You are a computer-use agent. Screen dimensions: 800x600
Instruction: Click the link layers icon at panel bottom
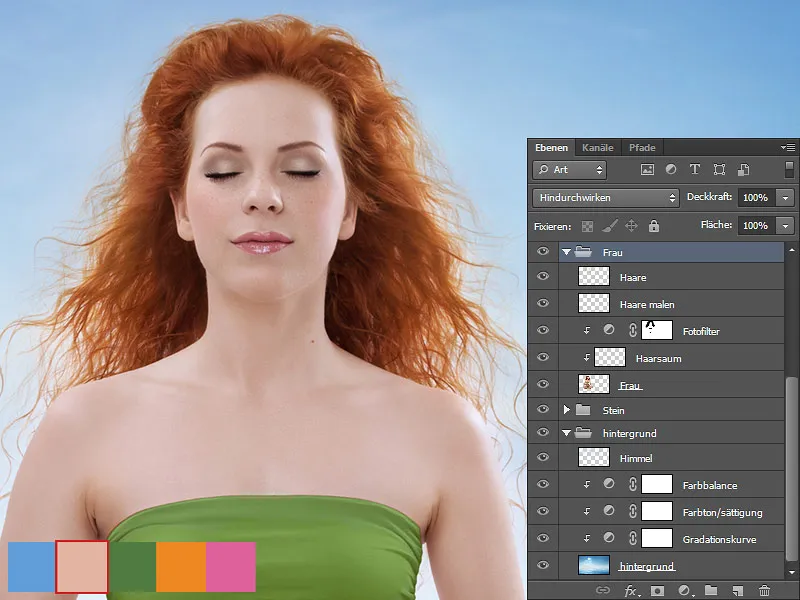603,591
